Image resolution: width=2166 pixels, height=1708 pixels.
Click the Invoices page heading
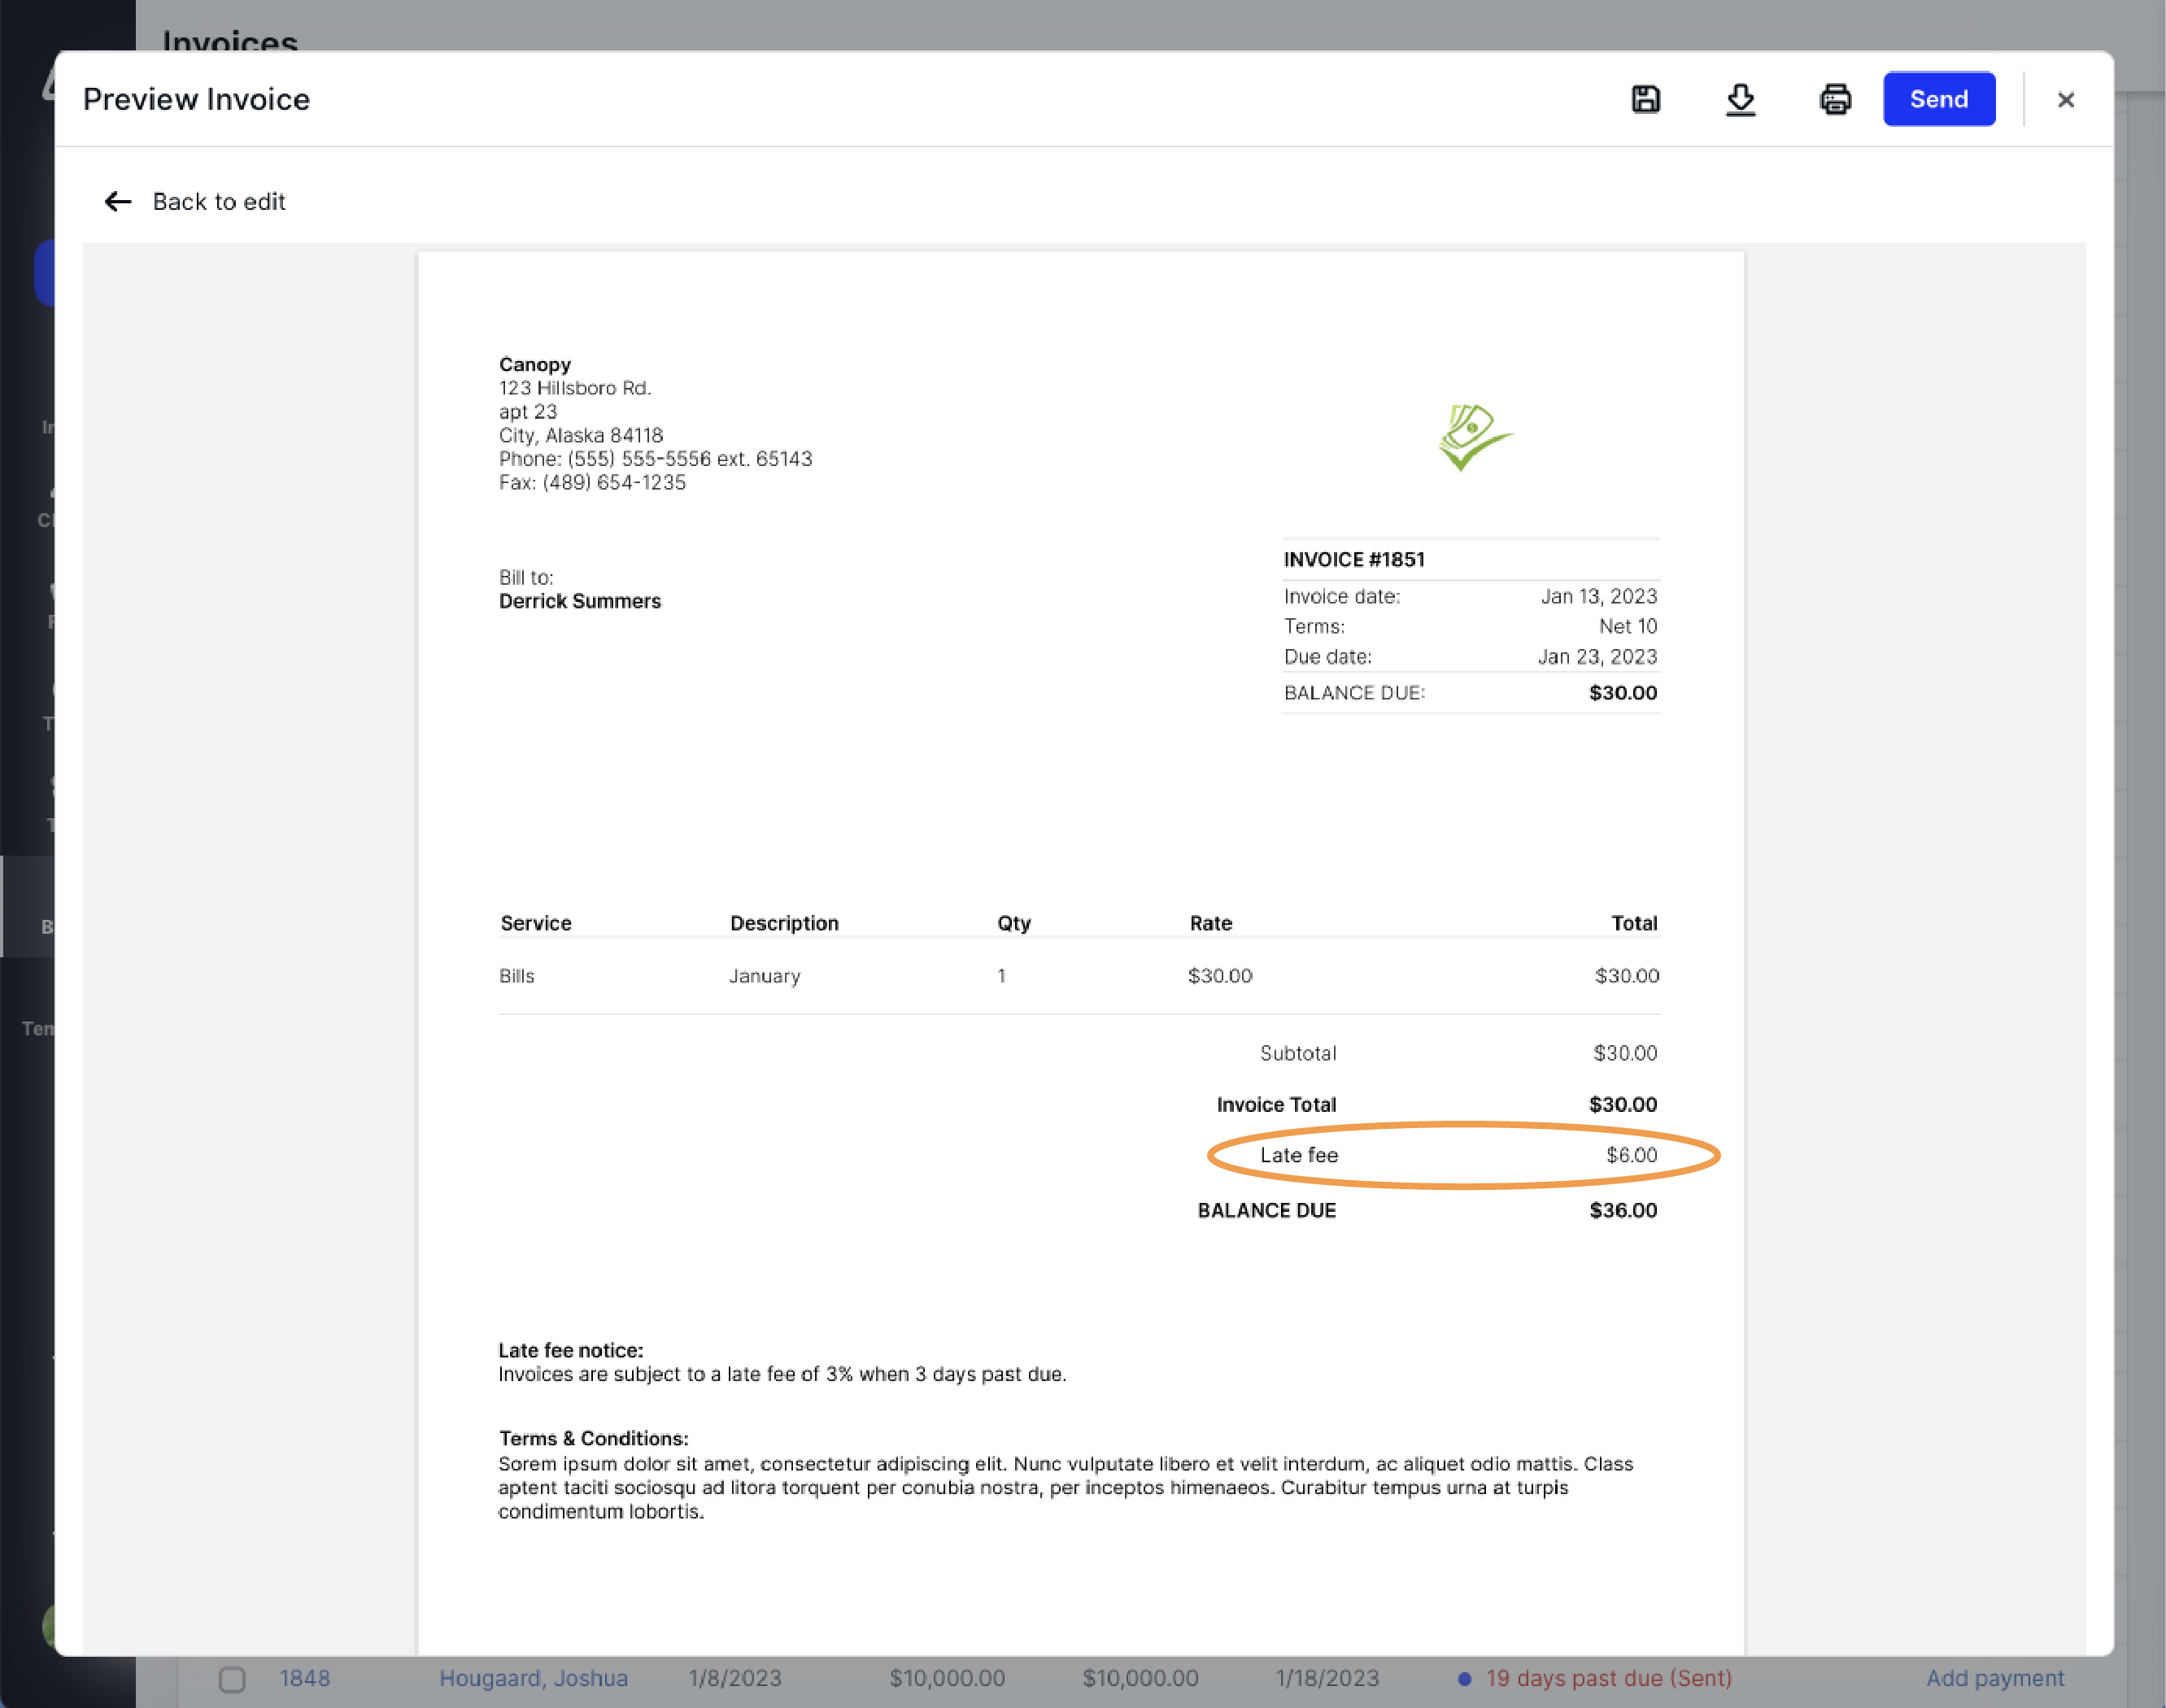[230, 42]
